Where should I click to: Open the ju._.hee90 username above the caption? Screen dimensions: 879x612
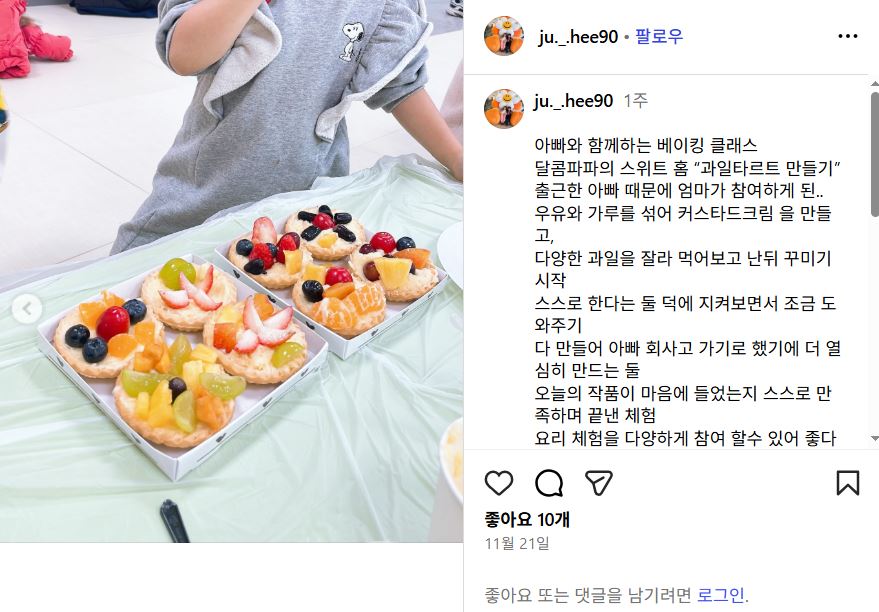pos(573,101)
